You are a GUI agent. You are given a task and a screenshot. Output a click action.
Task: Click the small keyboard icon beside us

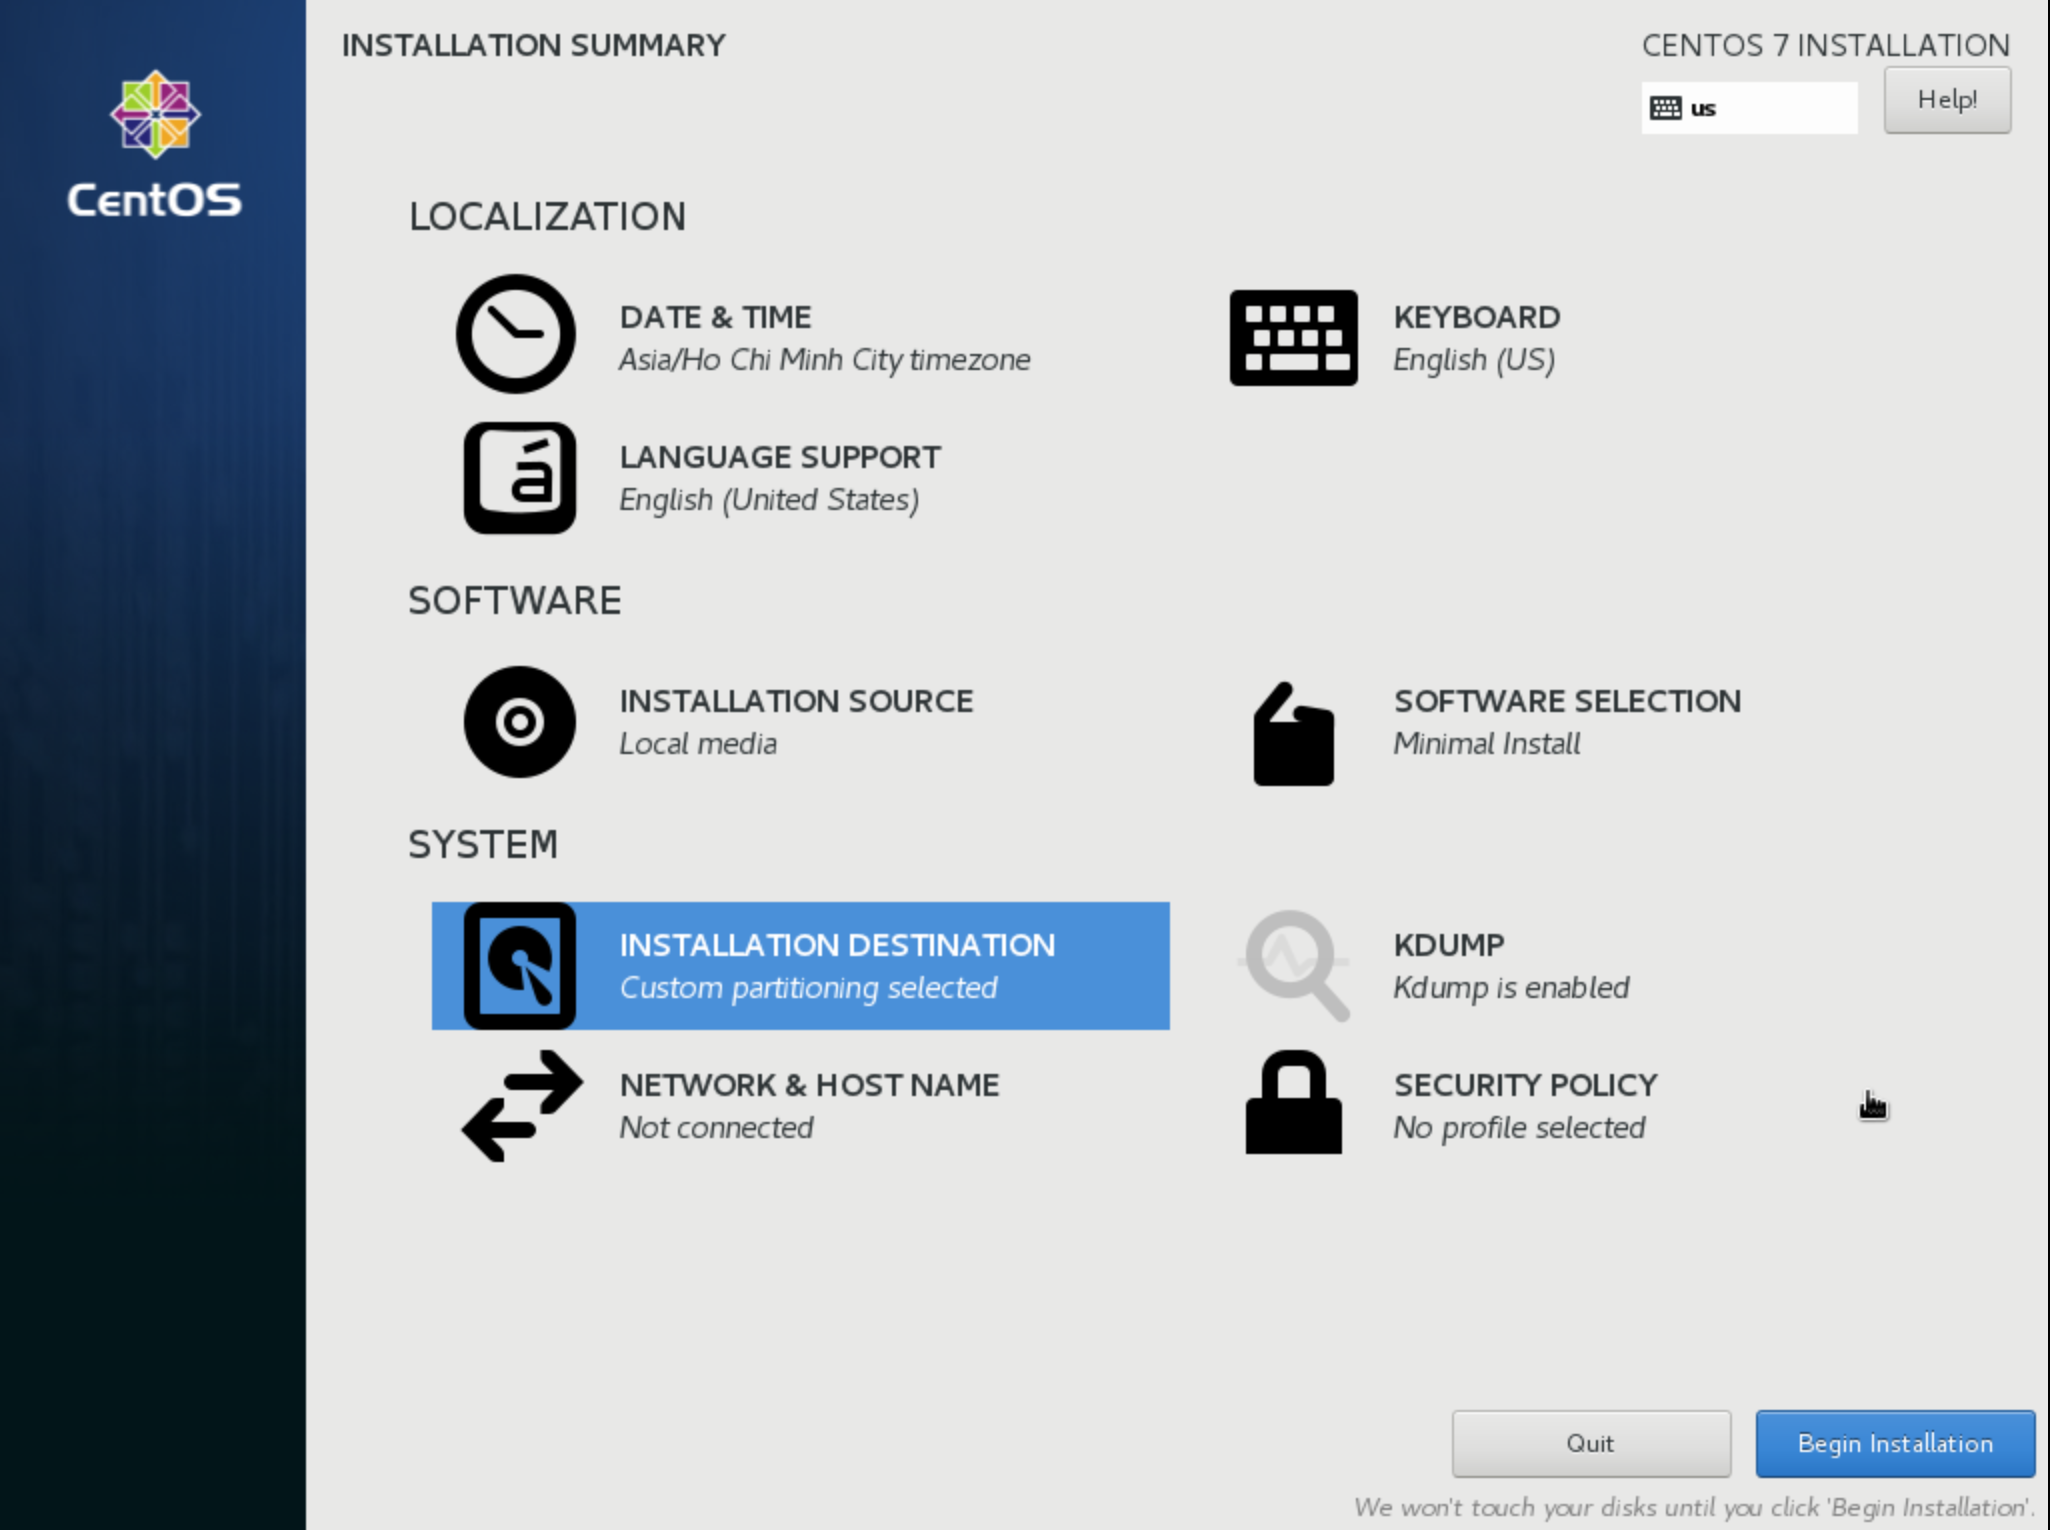1665,108
